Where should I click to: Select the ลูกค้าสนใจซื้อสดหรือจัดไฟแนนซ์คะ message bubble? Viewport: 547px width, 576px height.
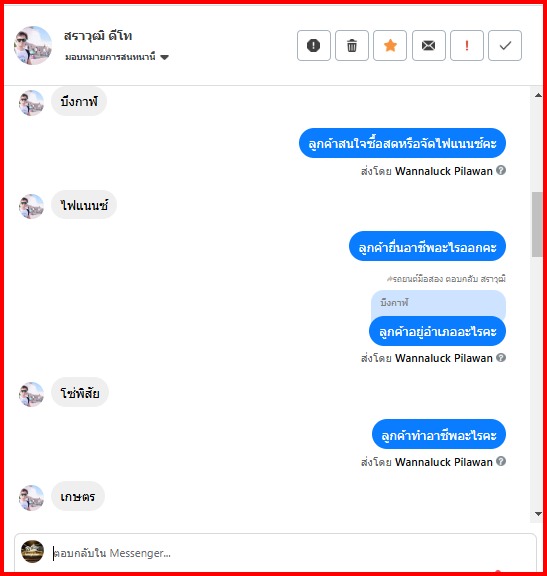[x=402, y=143]
